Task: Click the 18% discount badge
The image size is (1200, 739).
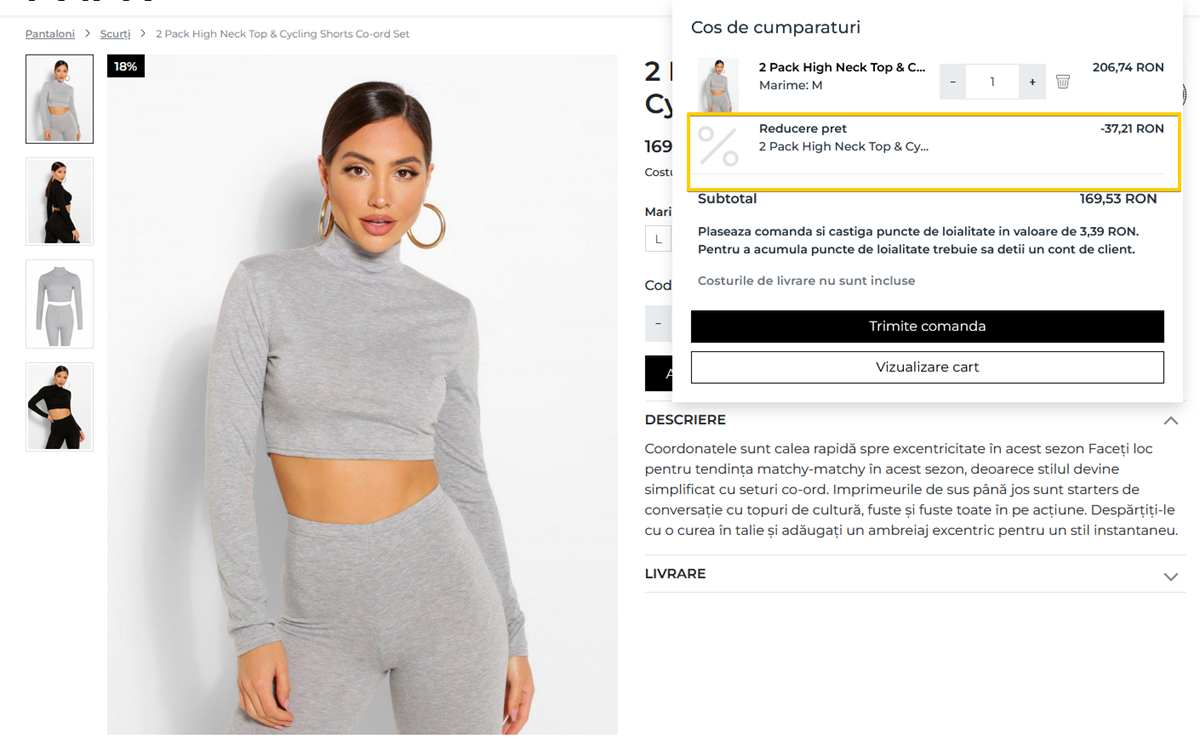Action: (x=126, y=67)
